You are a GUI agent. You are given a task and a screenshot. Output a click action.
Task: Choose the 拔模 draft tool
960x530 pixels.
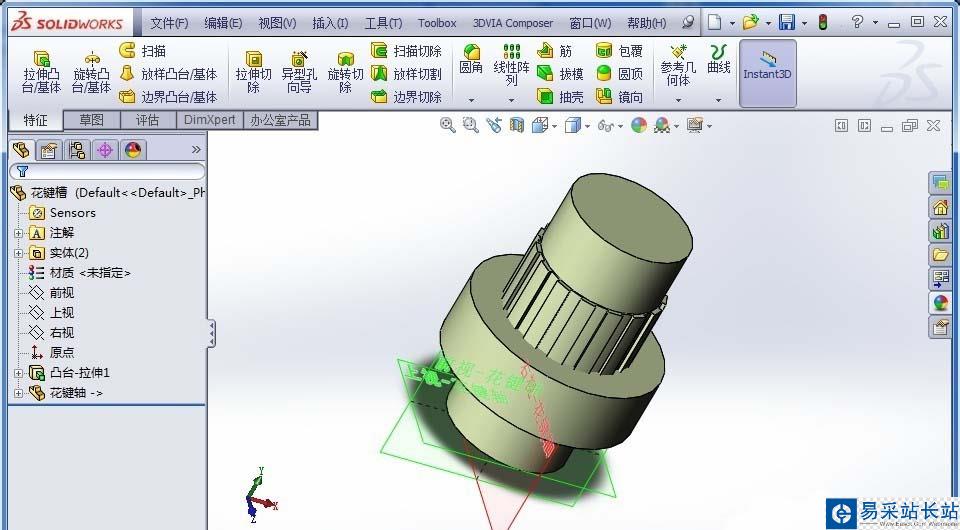tap(560, 74)
